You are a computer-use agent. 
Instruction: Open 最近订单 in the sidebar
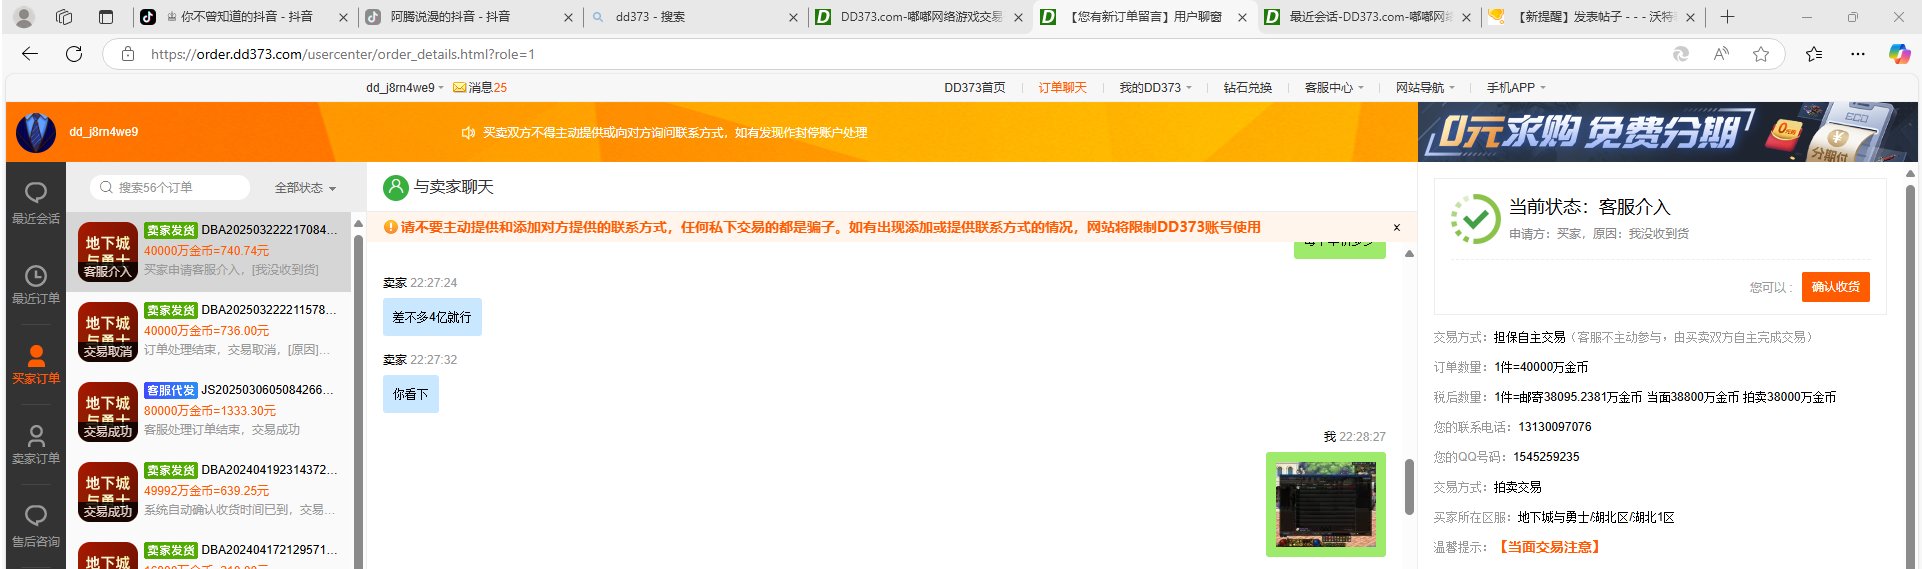pyautogui.click(x=36, y=285)
